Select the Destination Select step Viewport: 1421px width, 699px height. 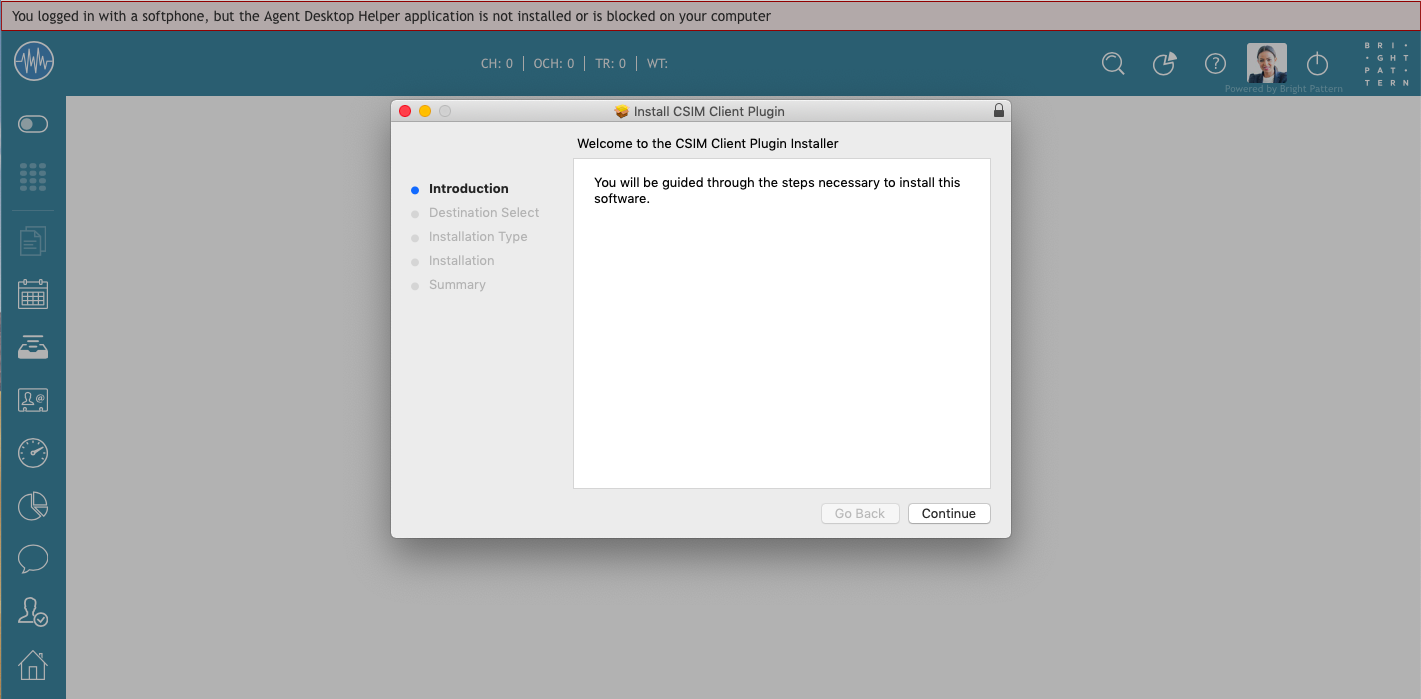[484, 213]
